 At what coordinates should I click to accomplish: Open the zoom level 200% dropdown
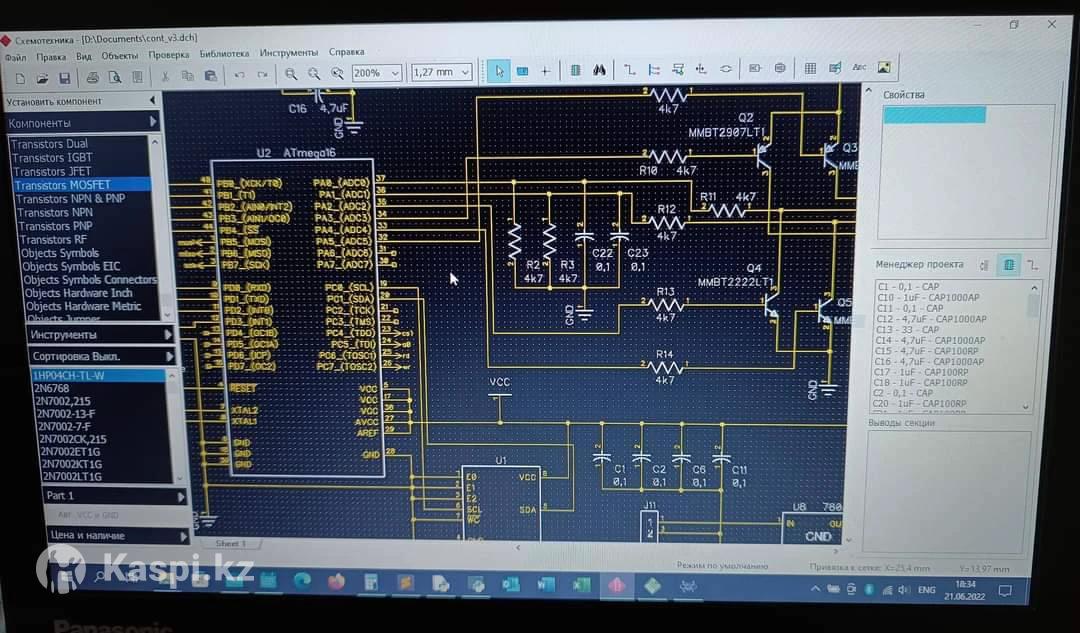pos(376,72)
